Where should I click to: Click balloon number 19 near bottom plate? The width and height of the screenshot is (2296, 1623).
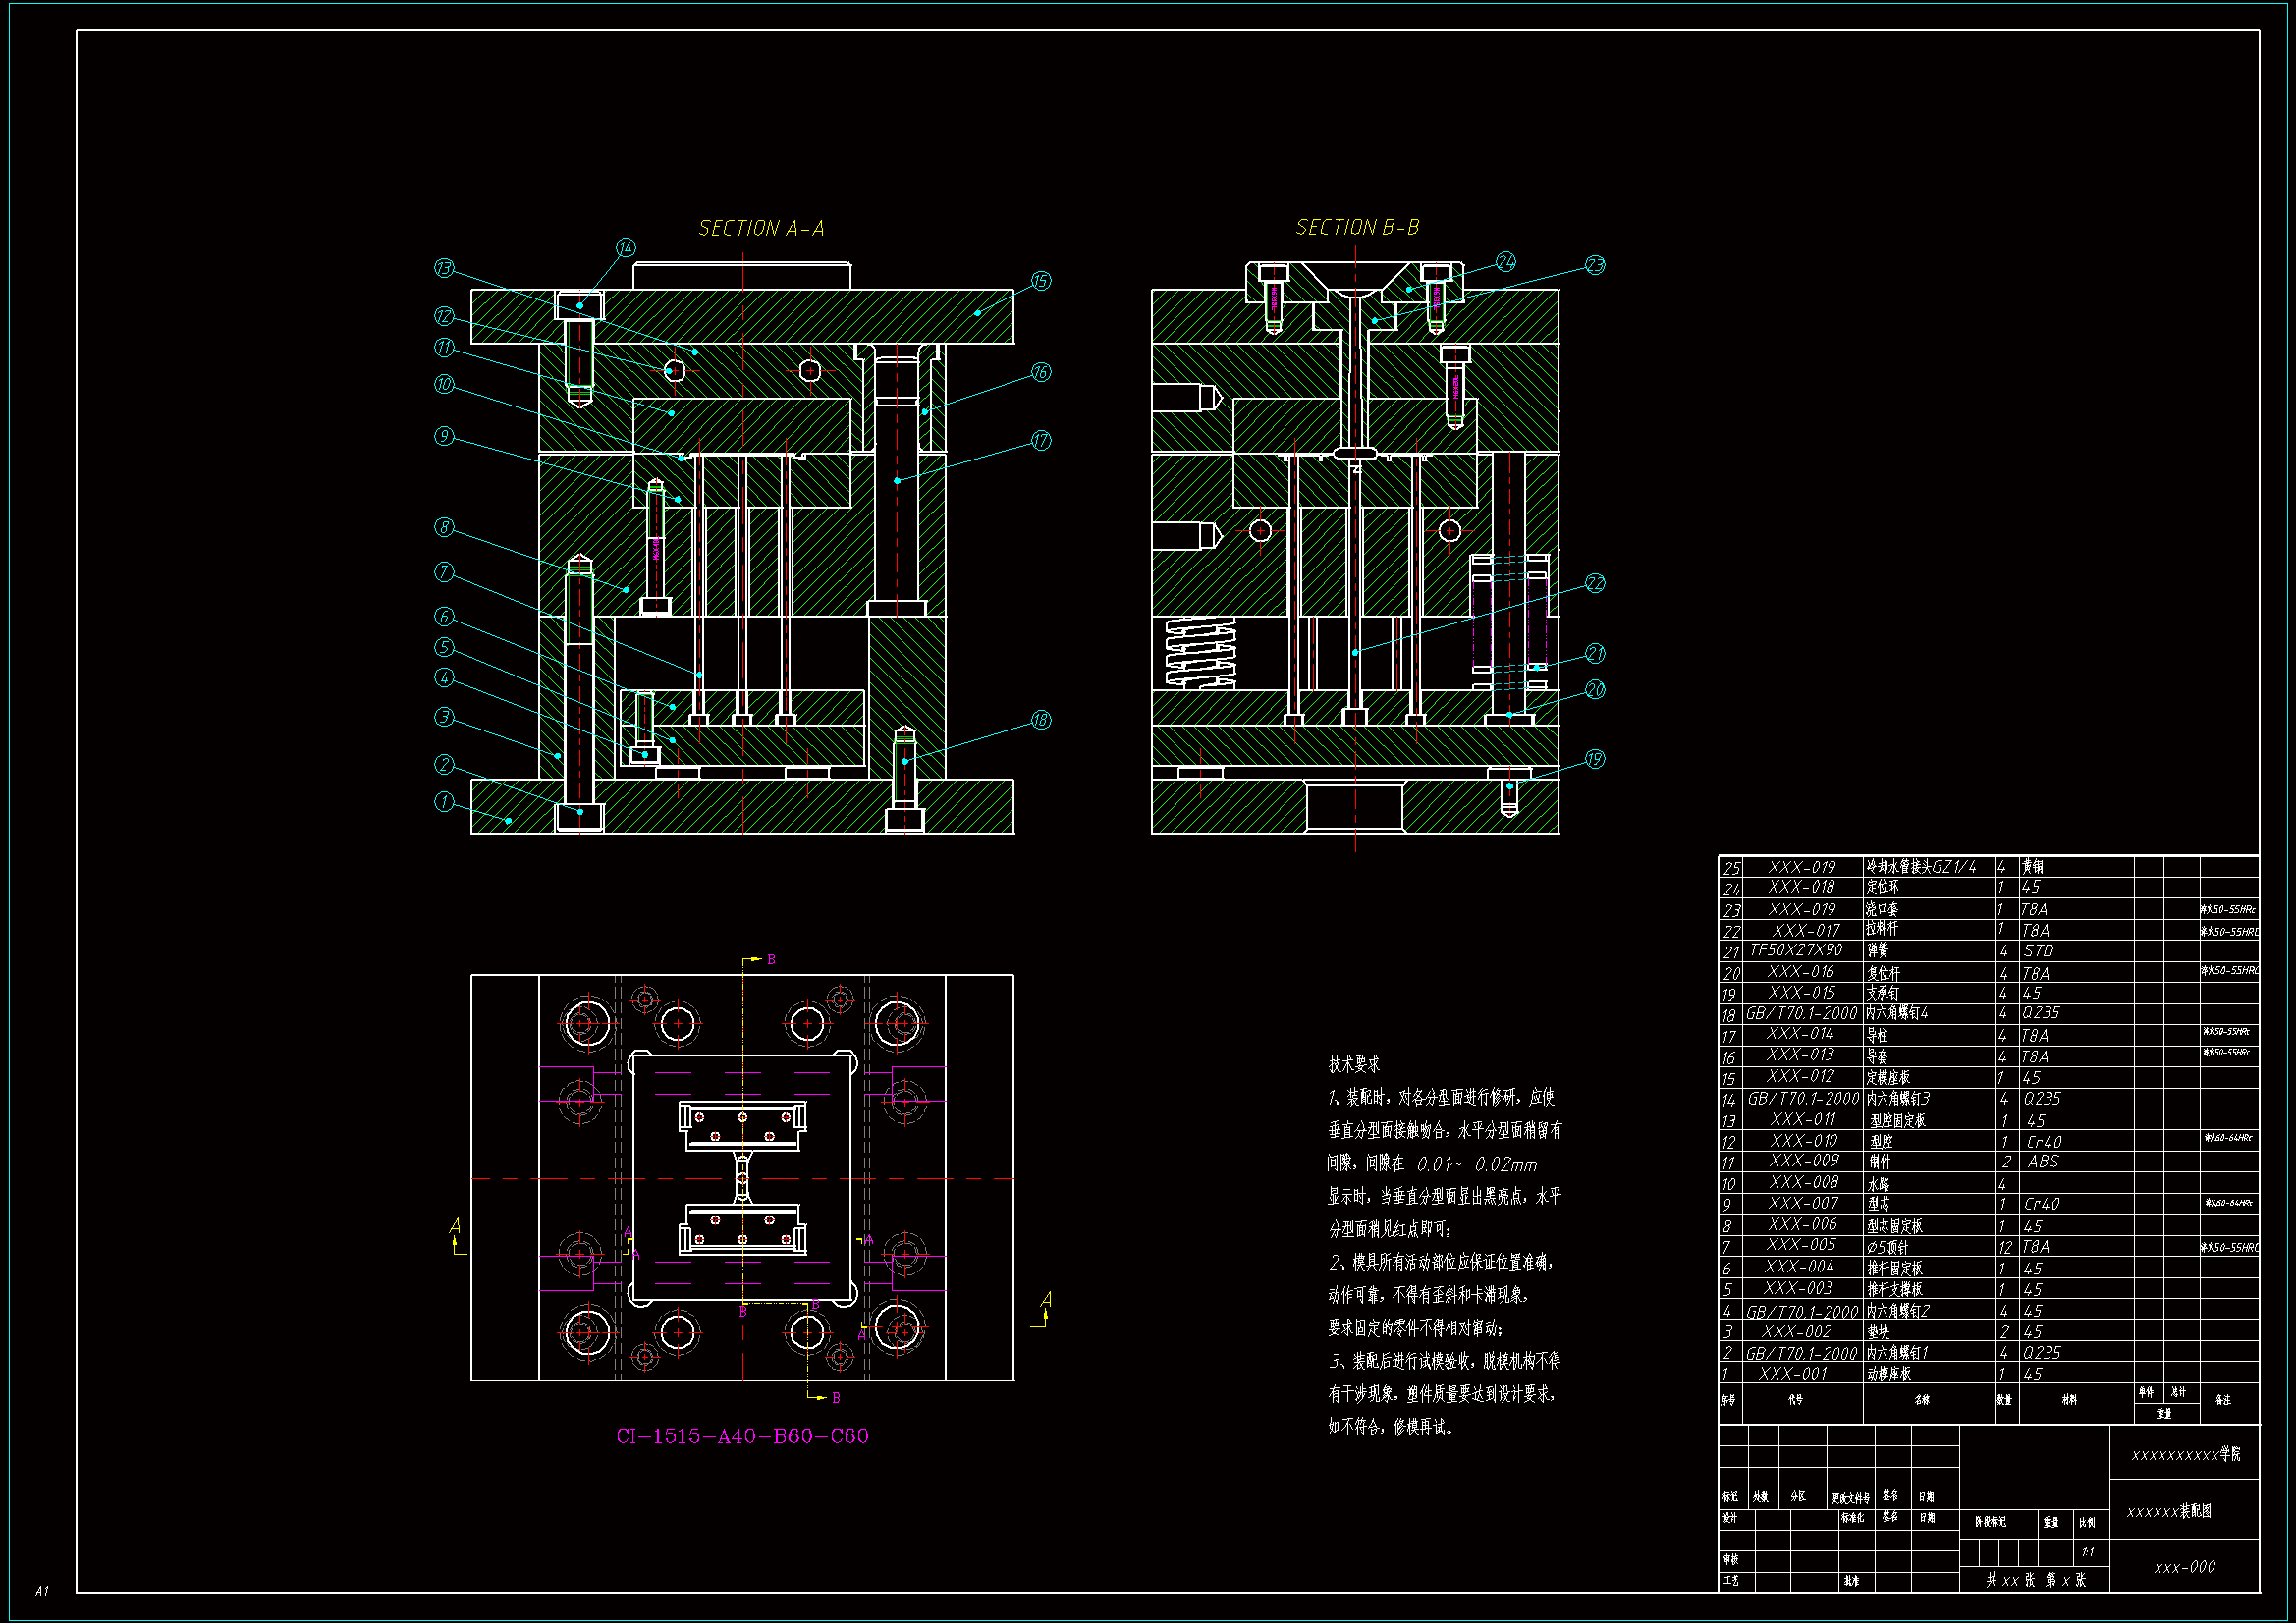click(x=1595, y=760)
